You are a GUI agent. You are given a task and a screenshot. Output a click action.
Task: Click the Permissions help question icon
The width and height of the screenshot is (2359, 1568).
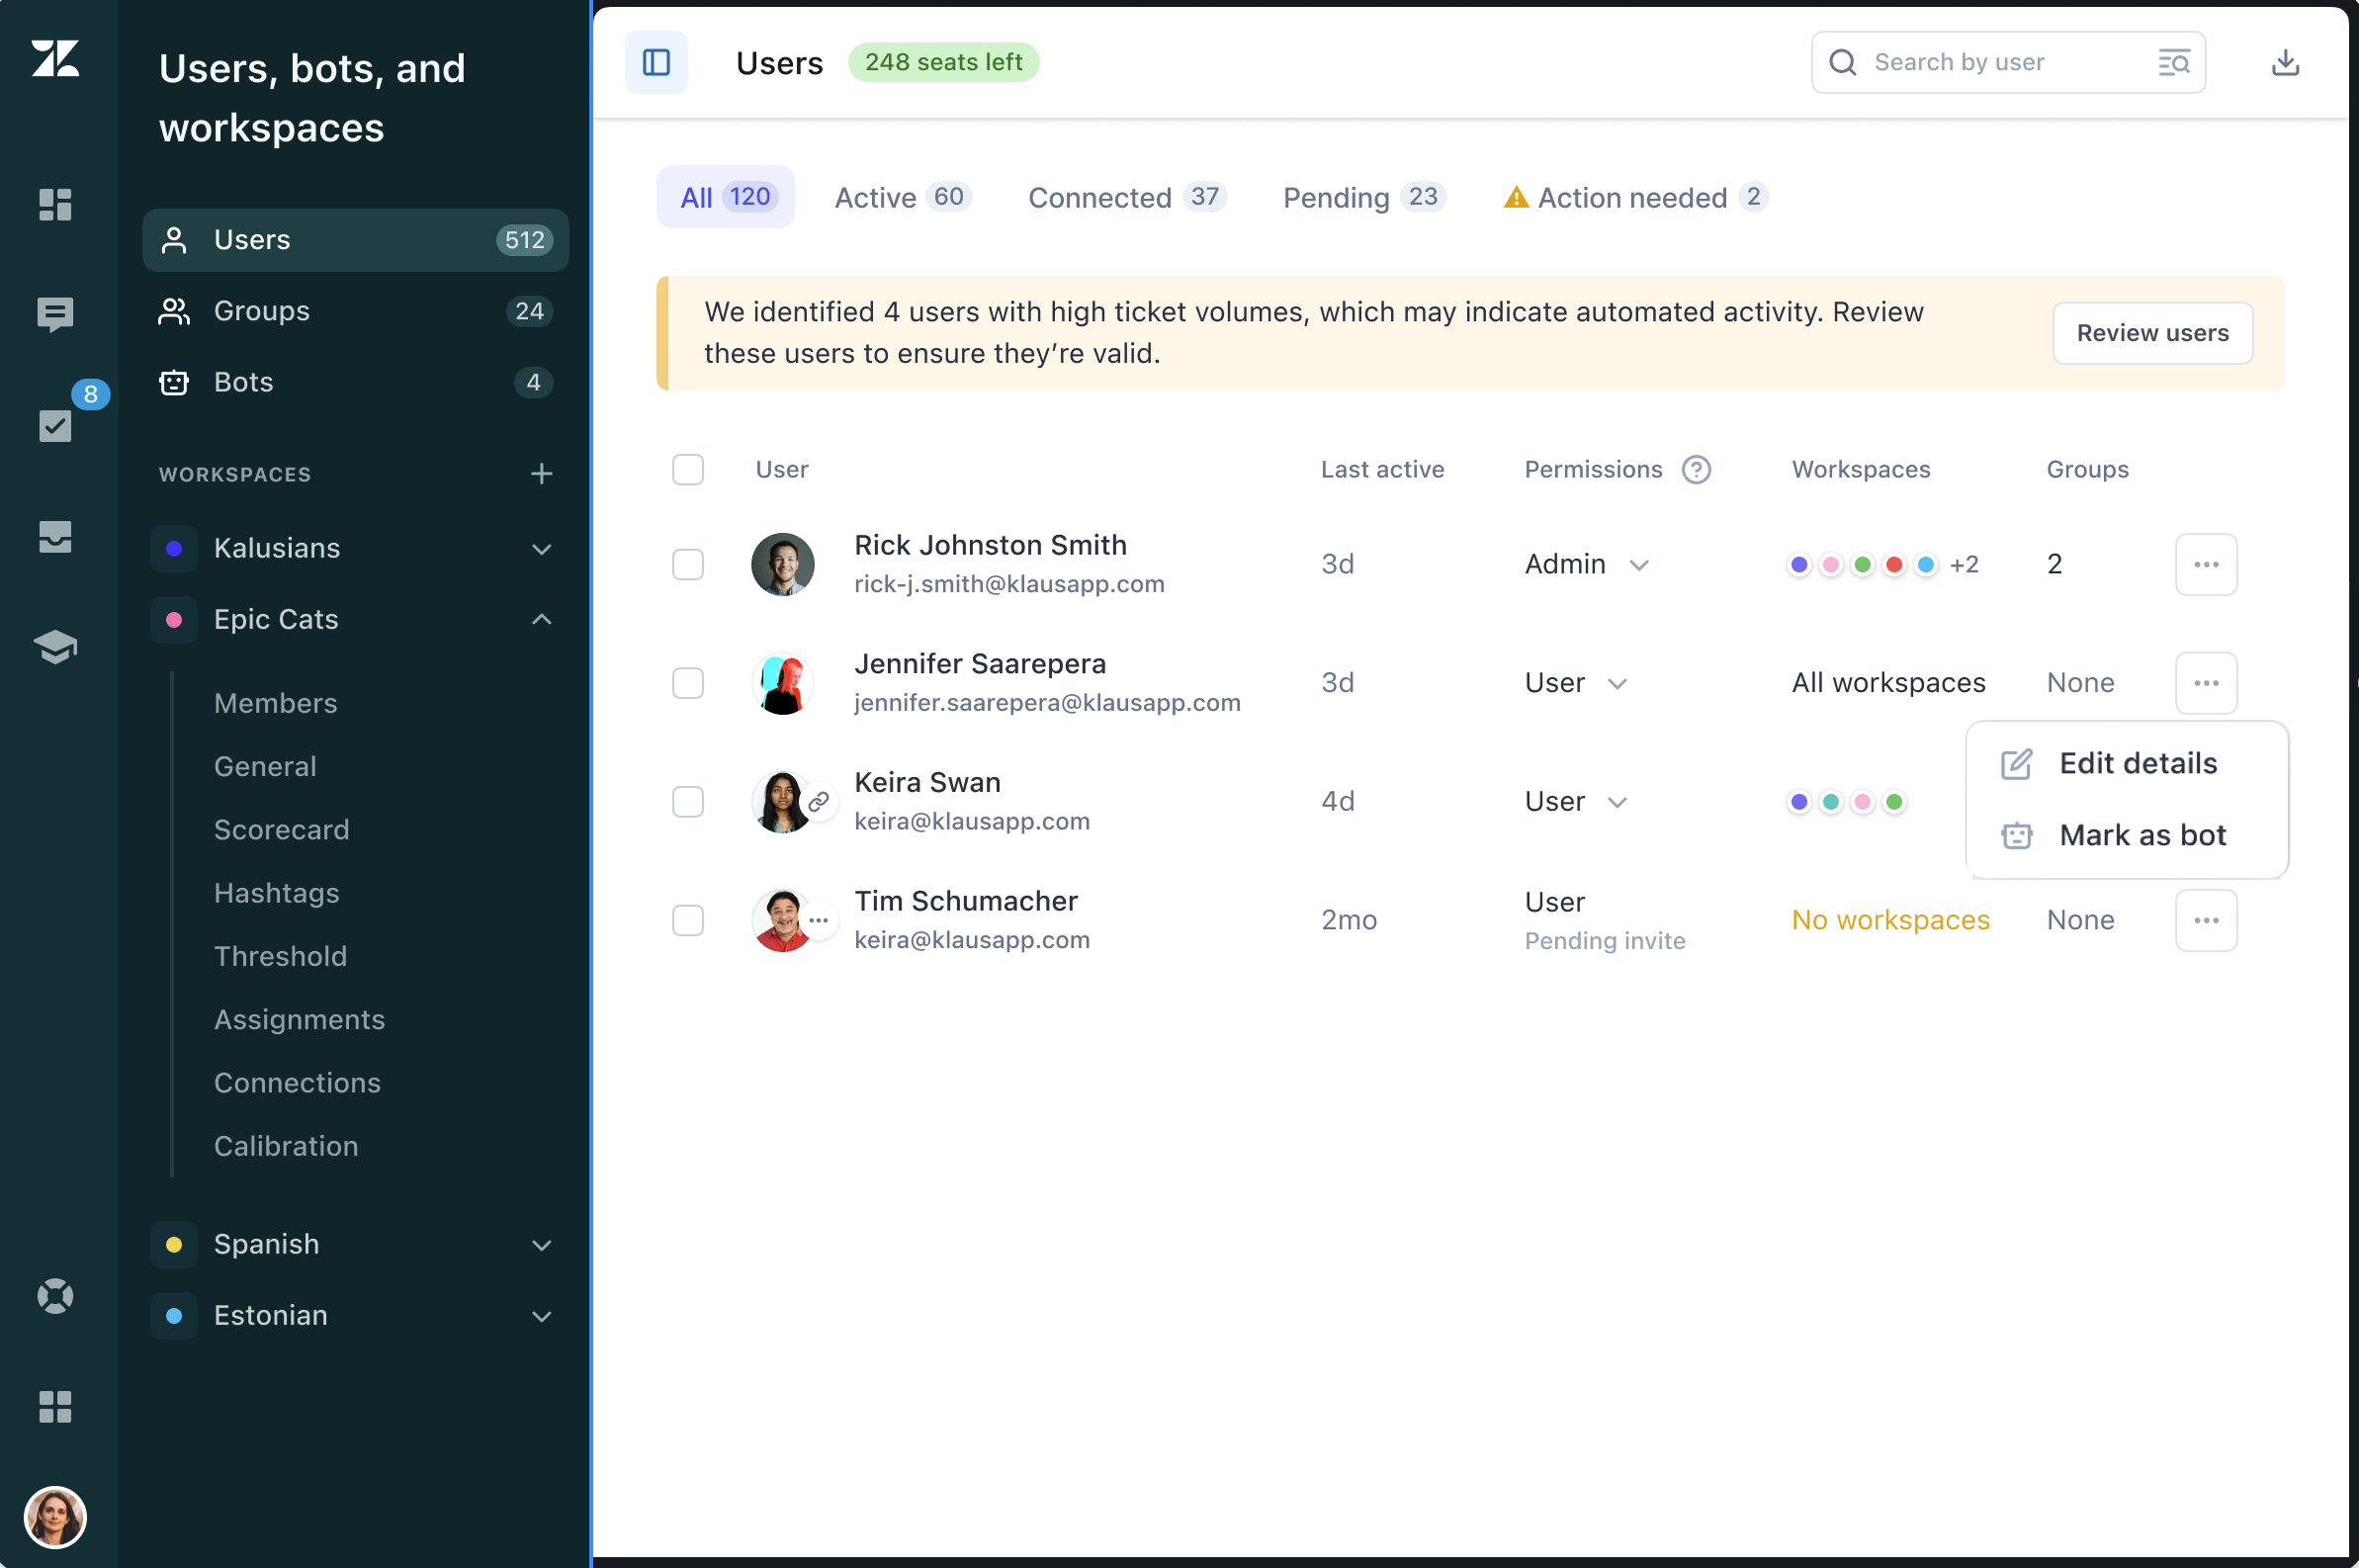click(x=1695, y=469)
